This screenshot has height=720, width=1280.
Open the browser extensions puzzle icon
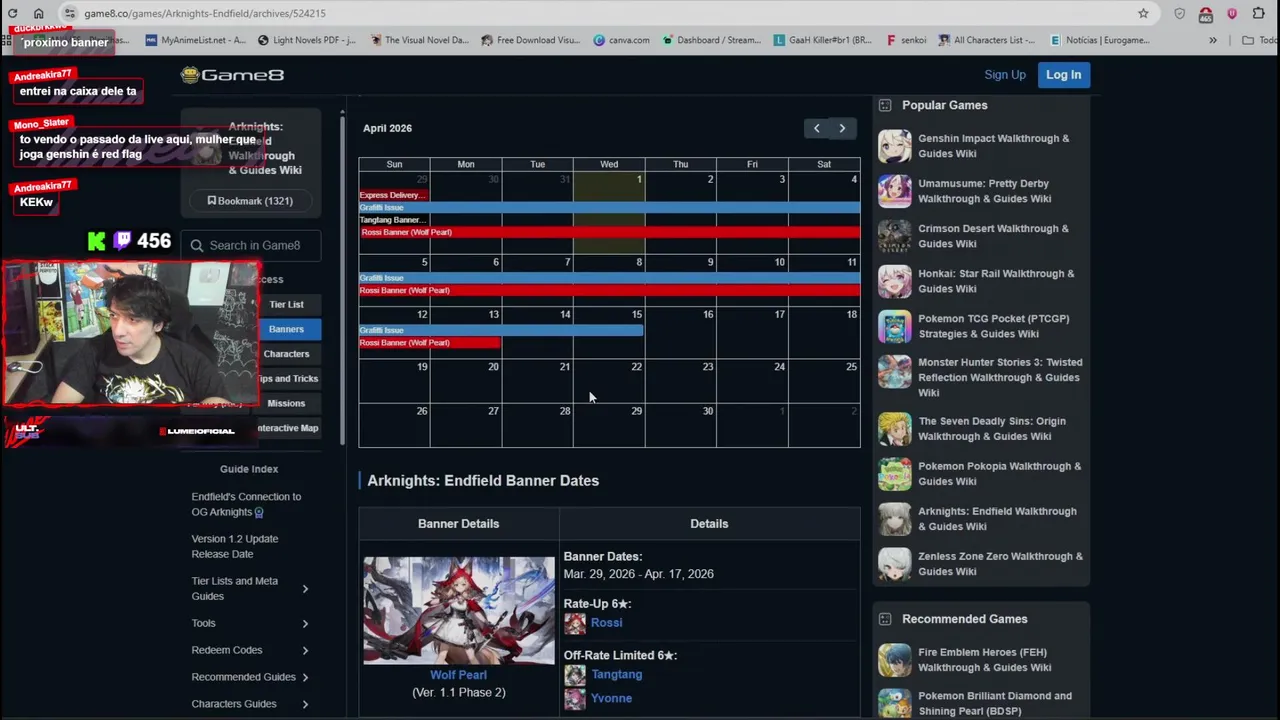point(1258,13)
